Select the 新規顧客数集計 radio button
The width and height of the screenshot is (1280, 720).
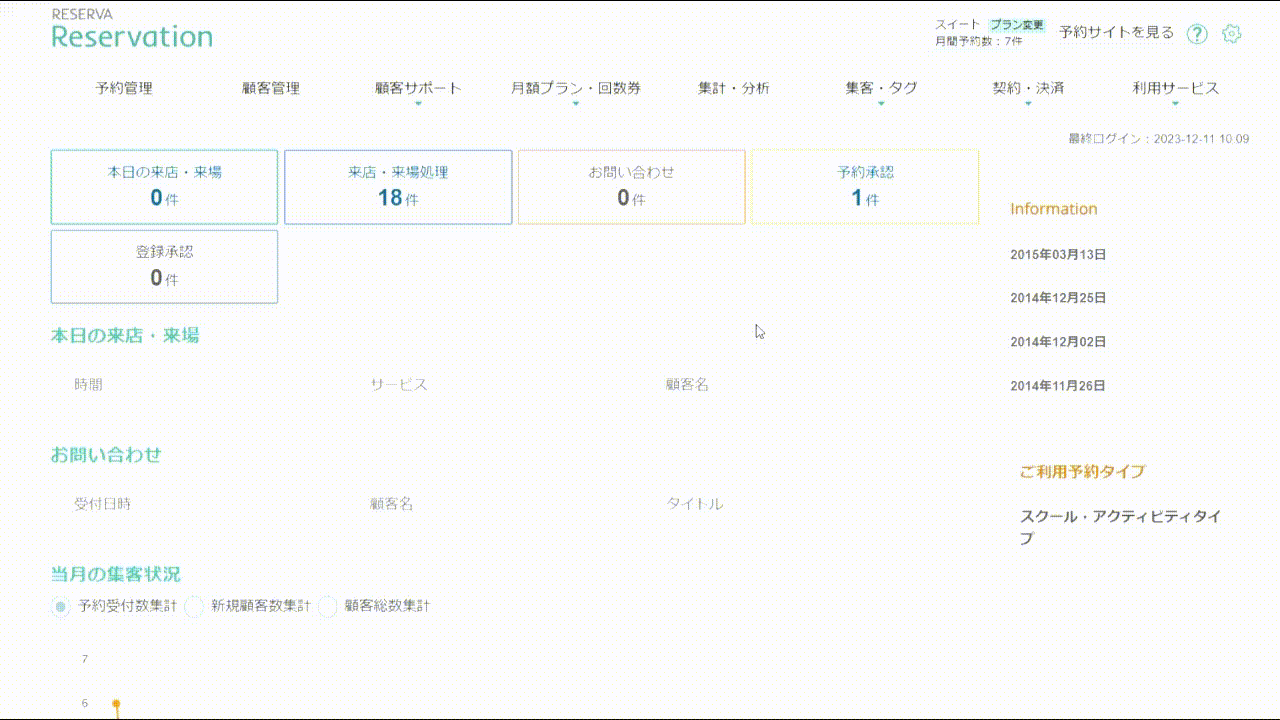point(194,606)
